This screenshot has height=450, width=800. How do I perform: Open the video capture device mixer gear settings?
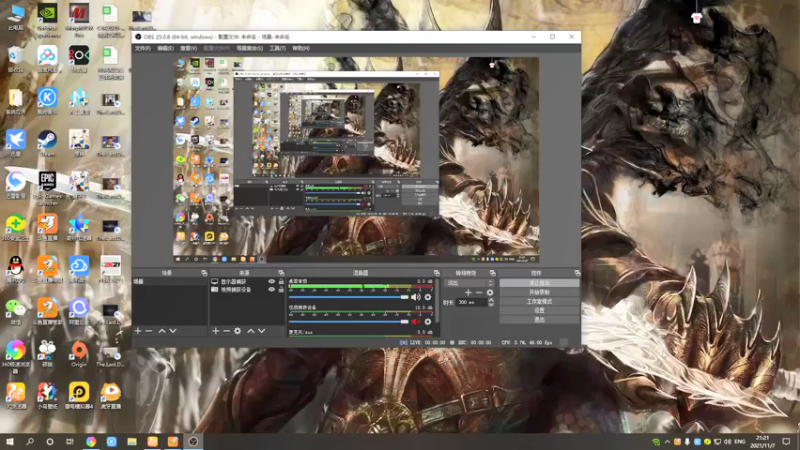point(428,322)
